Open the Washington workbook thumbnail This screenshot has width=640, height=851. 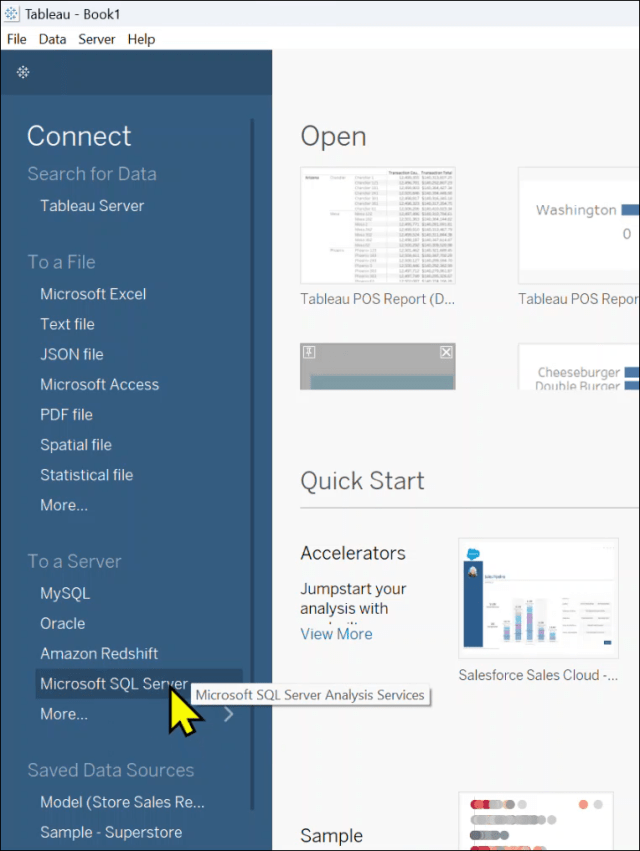click(579, 225)
